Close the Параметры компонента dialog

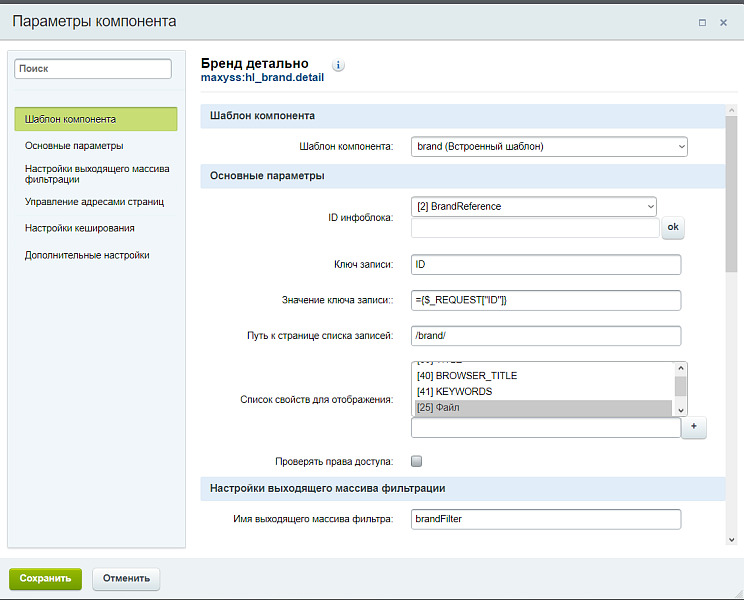coord(723,22)
